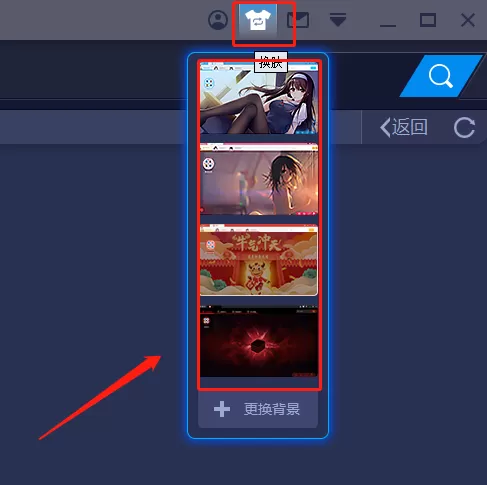Choose the red 牛气冲天 New Year skin
The image size is (487, 485).
click(x=259, y=260)
